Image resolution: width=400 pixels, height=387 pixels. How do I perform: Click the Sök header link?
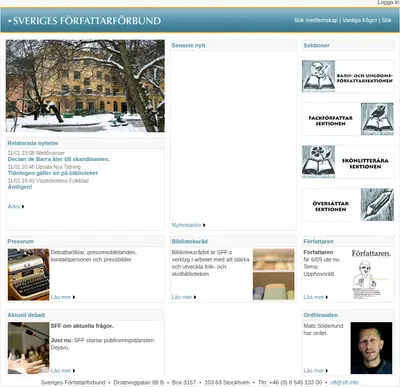click(387, 20)
